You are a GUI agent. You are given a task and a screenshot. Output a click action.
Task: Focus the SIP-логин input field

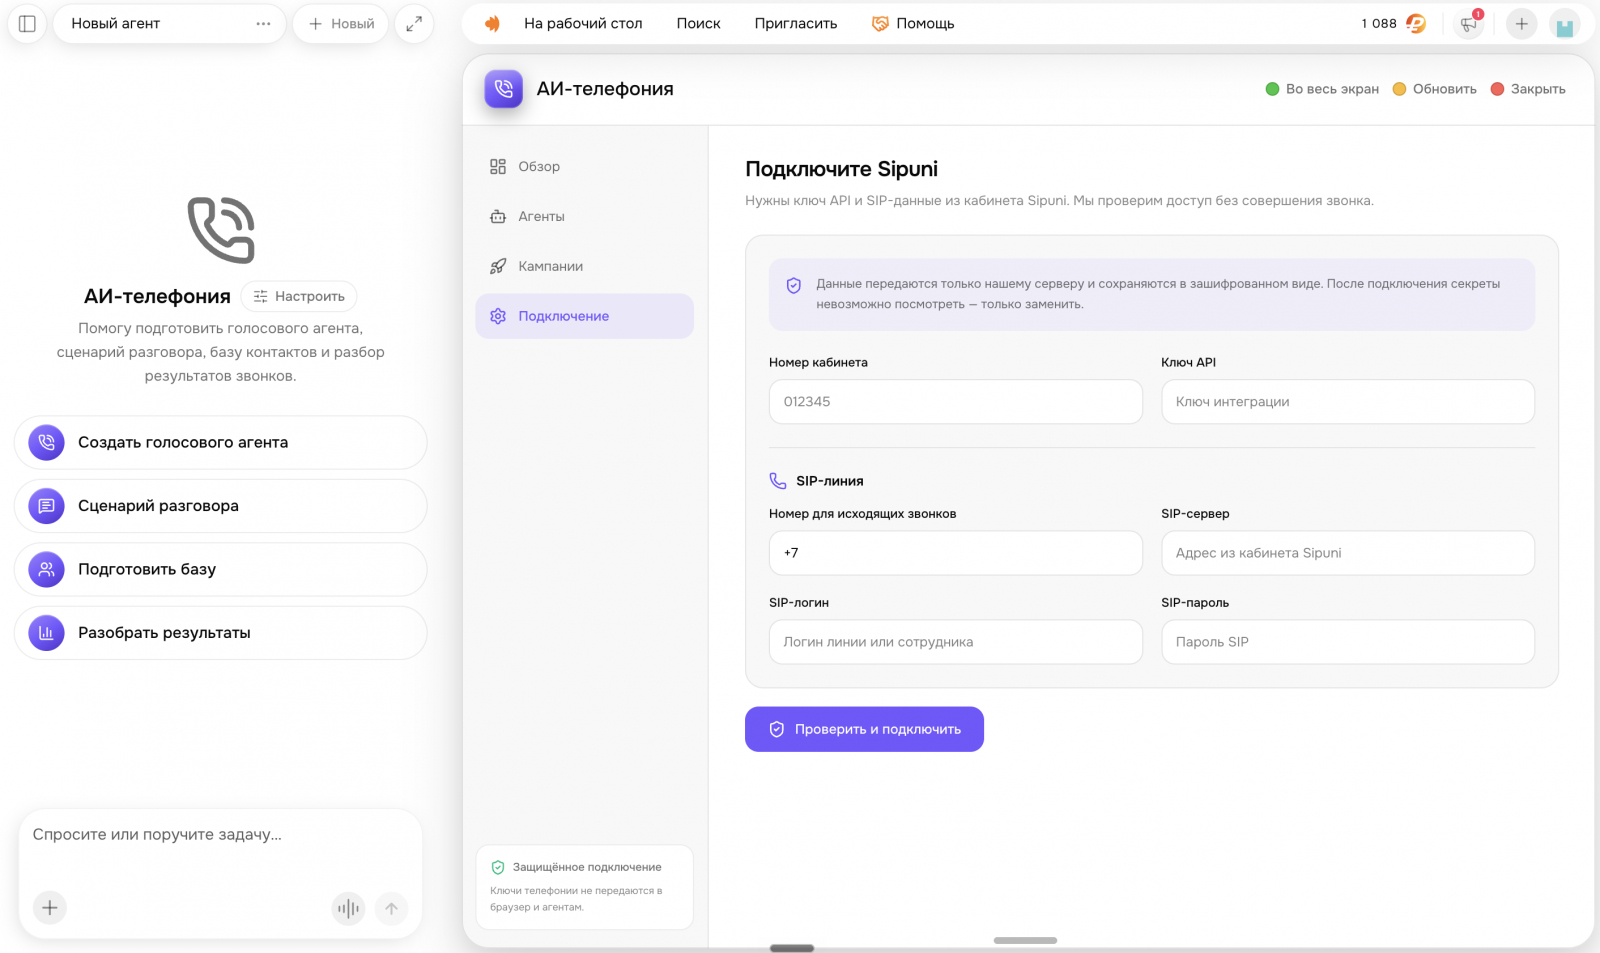[956, 642]
